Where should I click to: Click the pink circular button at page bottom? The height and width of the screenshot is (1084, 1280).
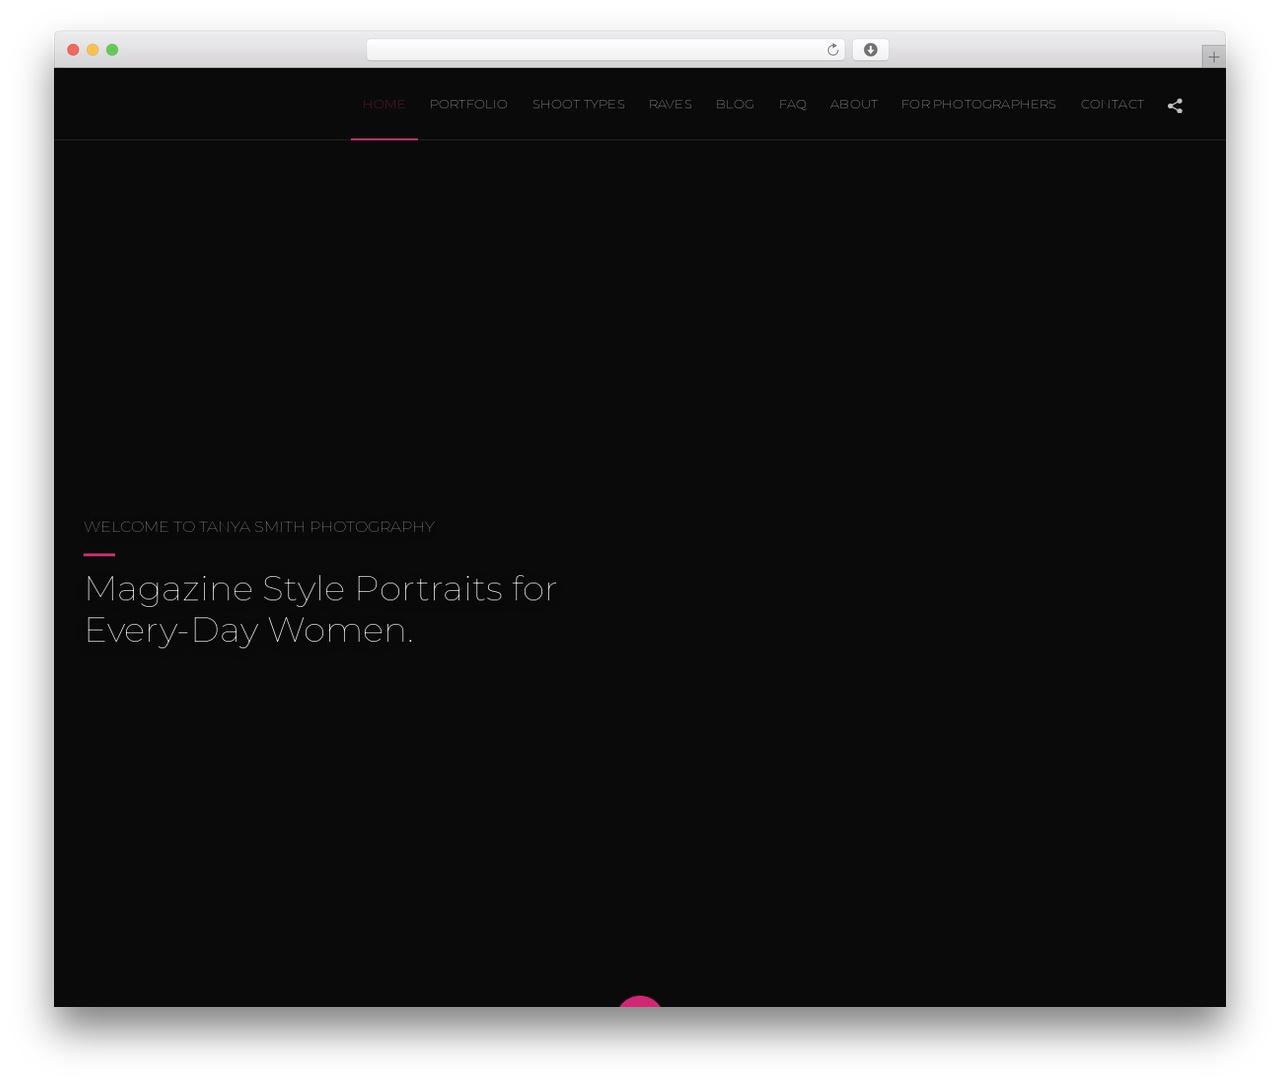[x=640, y=1001]
